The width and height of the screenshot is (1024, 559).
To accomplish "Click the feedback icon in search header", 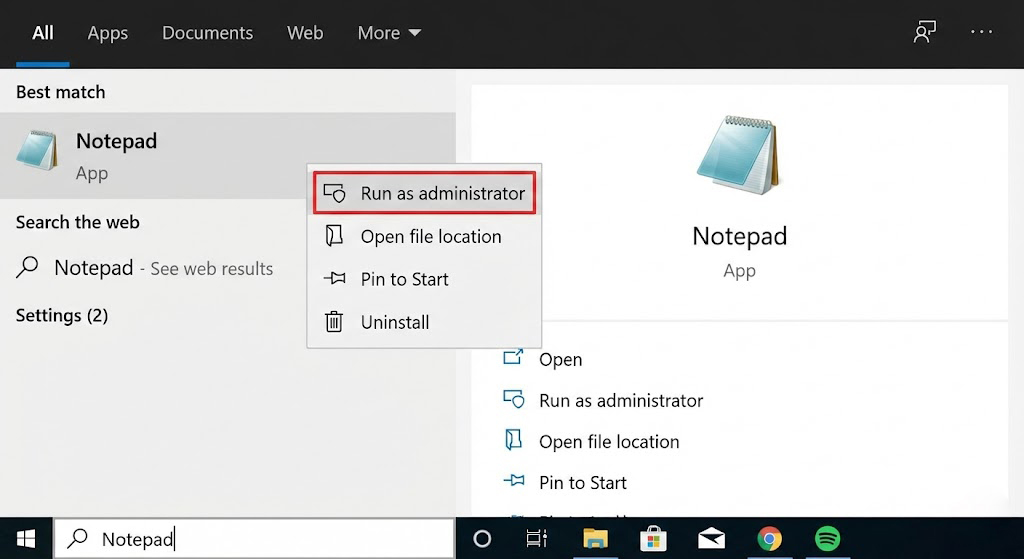I will click(924, 33).
